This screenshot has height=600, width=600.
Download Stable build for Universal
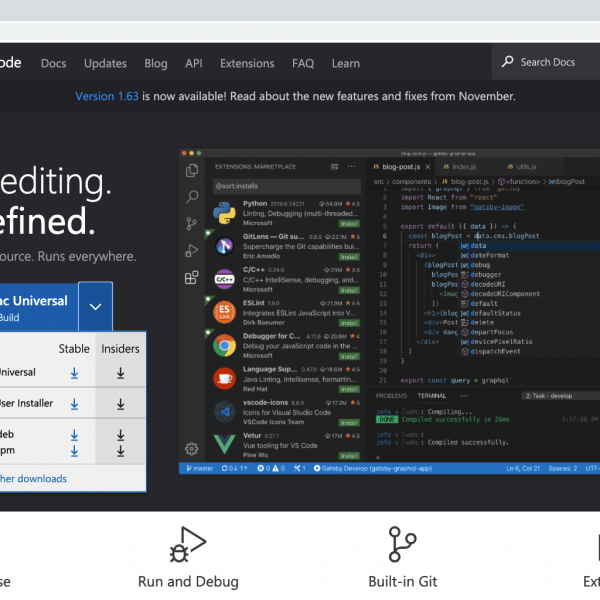(74, 373)
